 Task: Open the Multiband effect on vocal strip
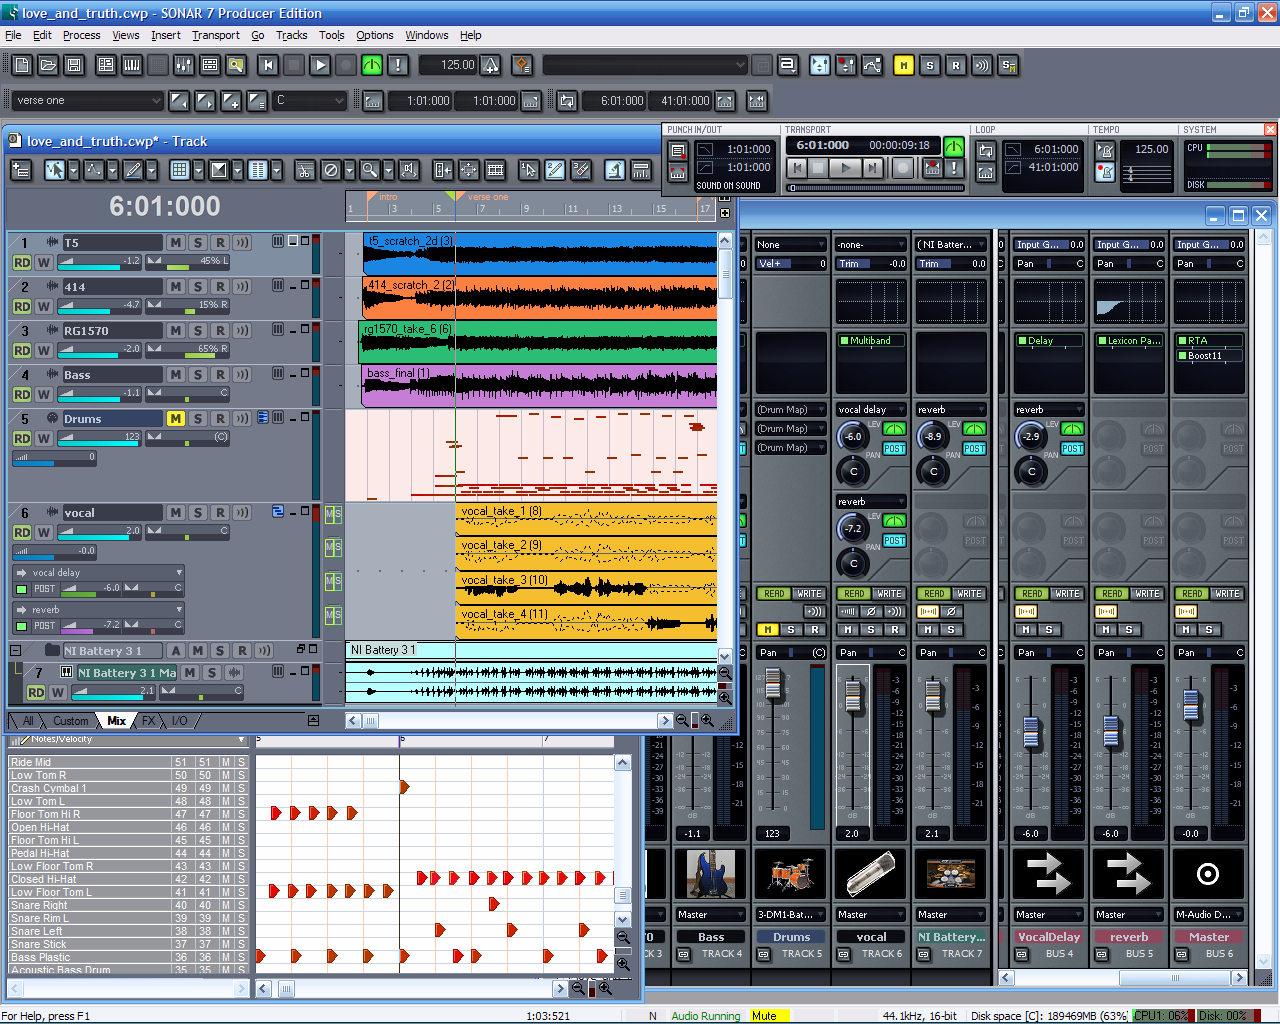(870, 341)
